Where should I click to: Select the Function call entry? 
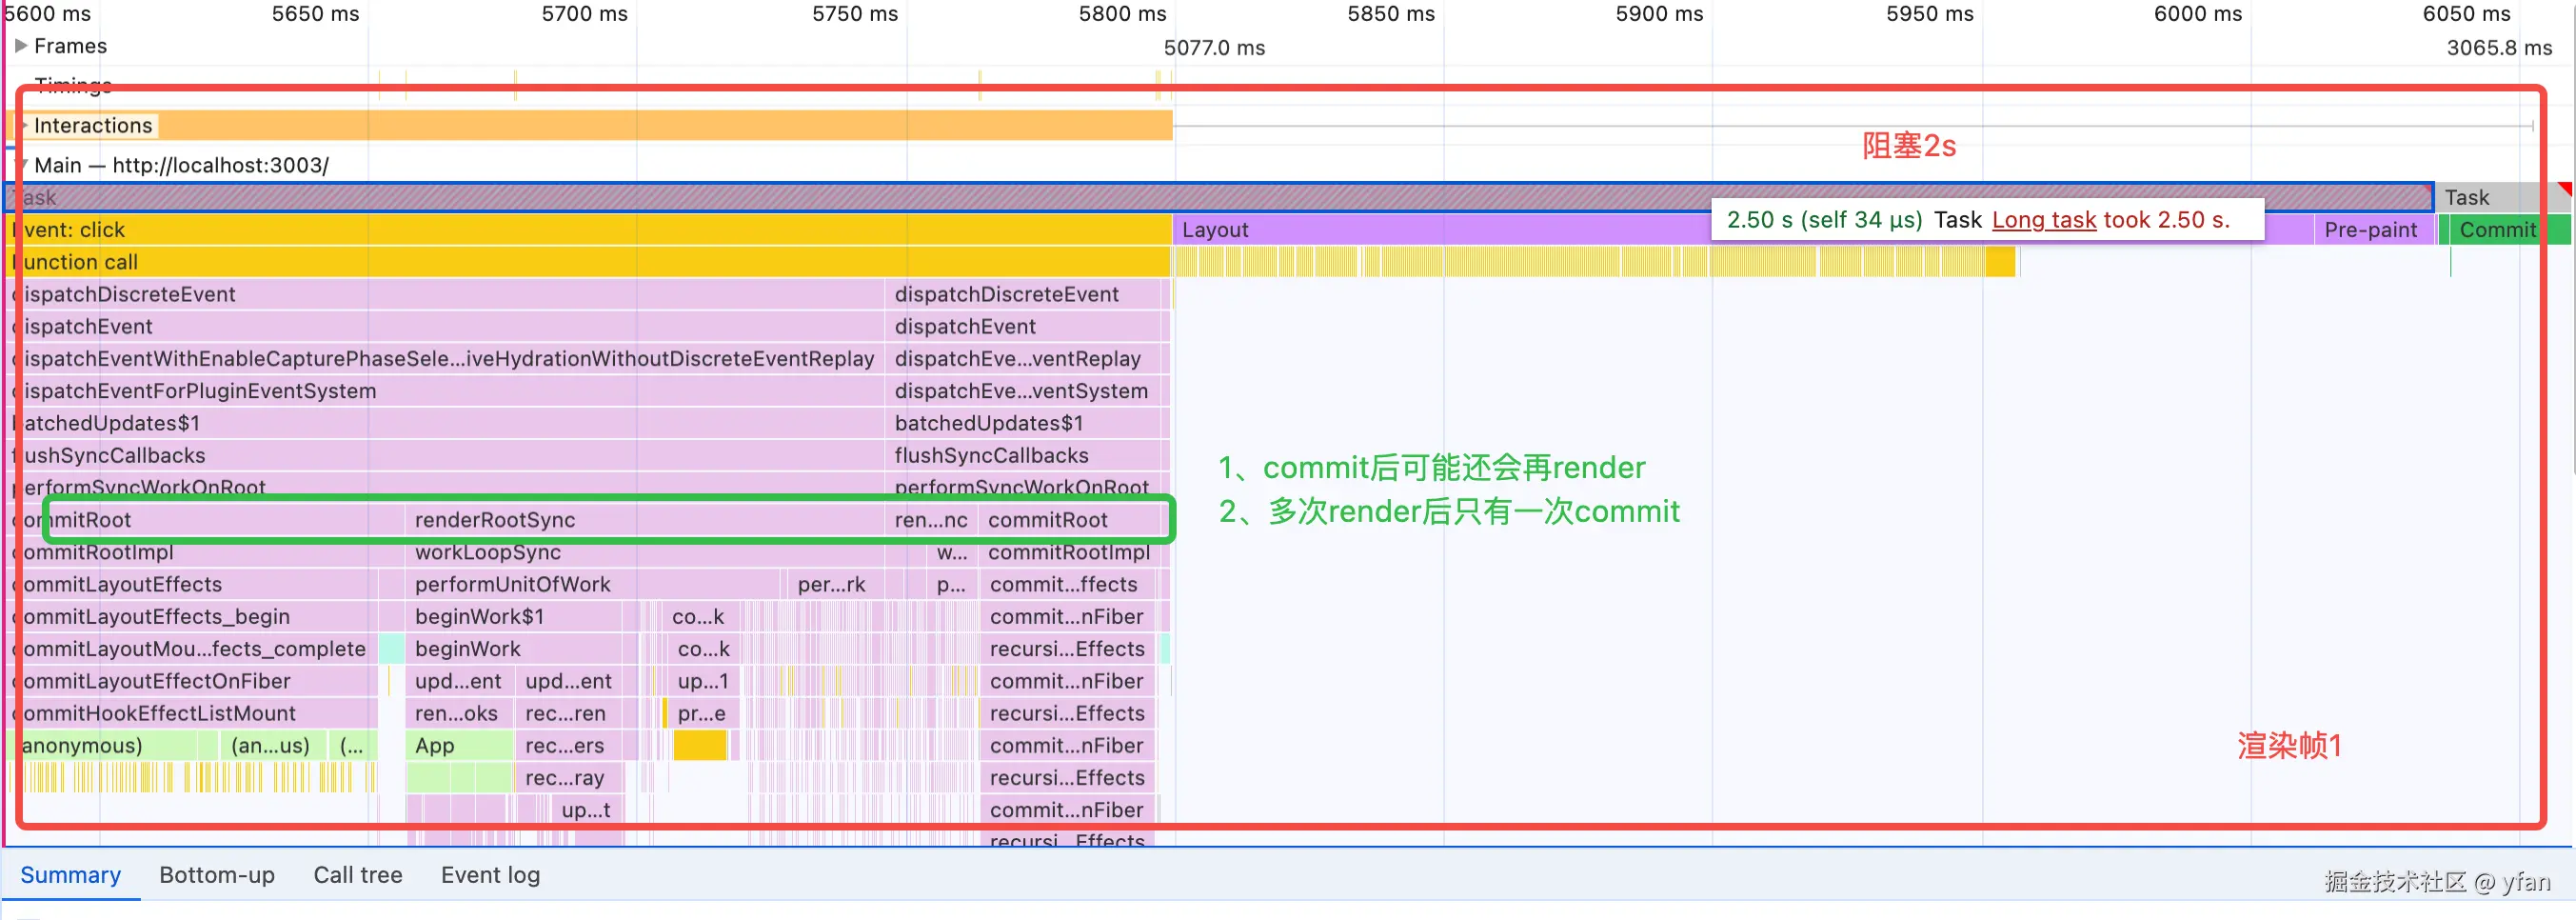pos(590,262)
